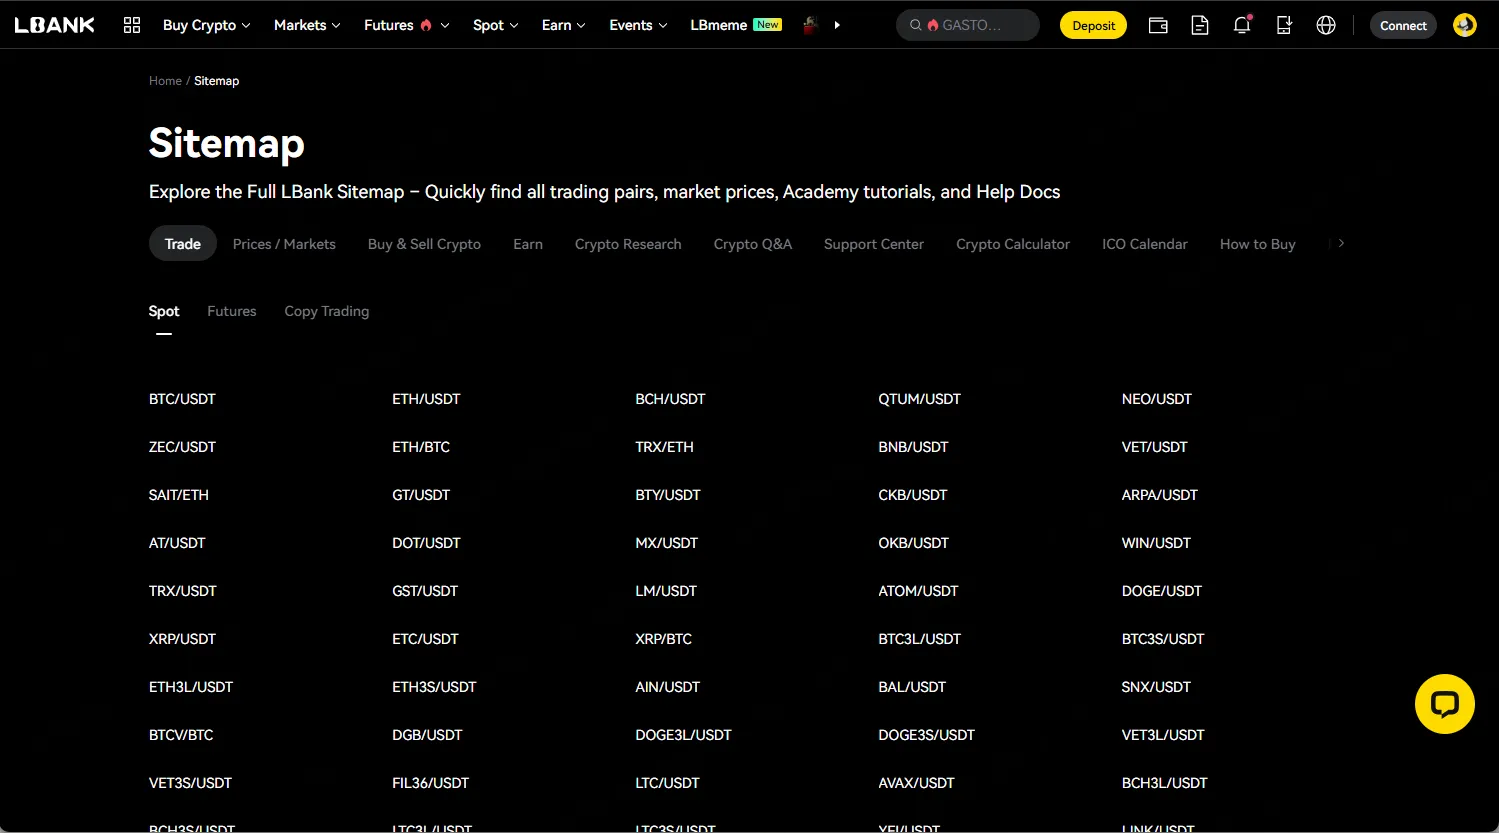
Task: Open the BTC/USDT trading pair link
Action: pos(182,399)
